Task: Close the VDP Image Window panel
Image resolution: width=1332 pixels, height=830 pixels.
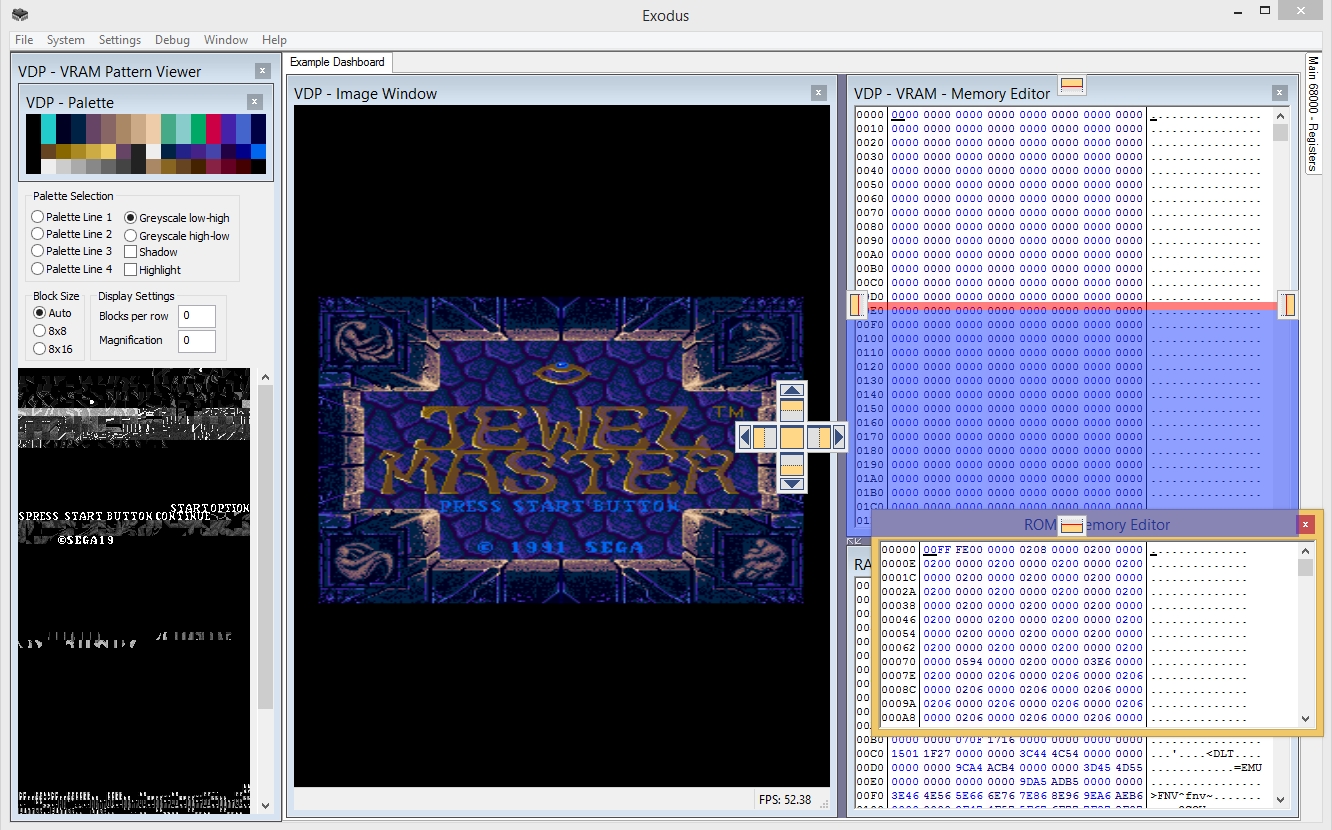Action: 818,93
